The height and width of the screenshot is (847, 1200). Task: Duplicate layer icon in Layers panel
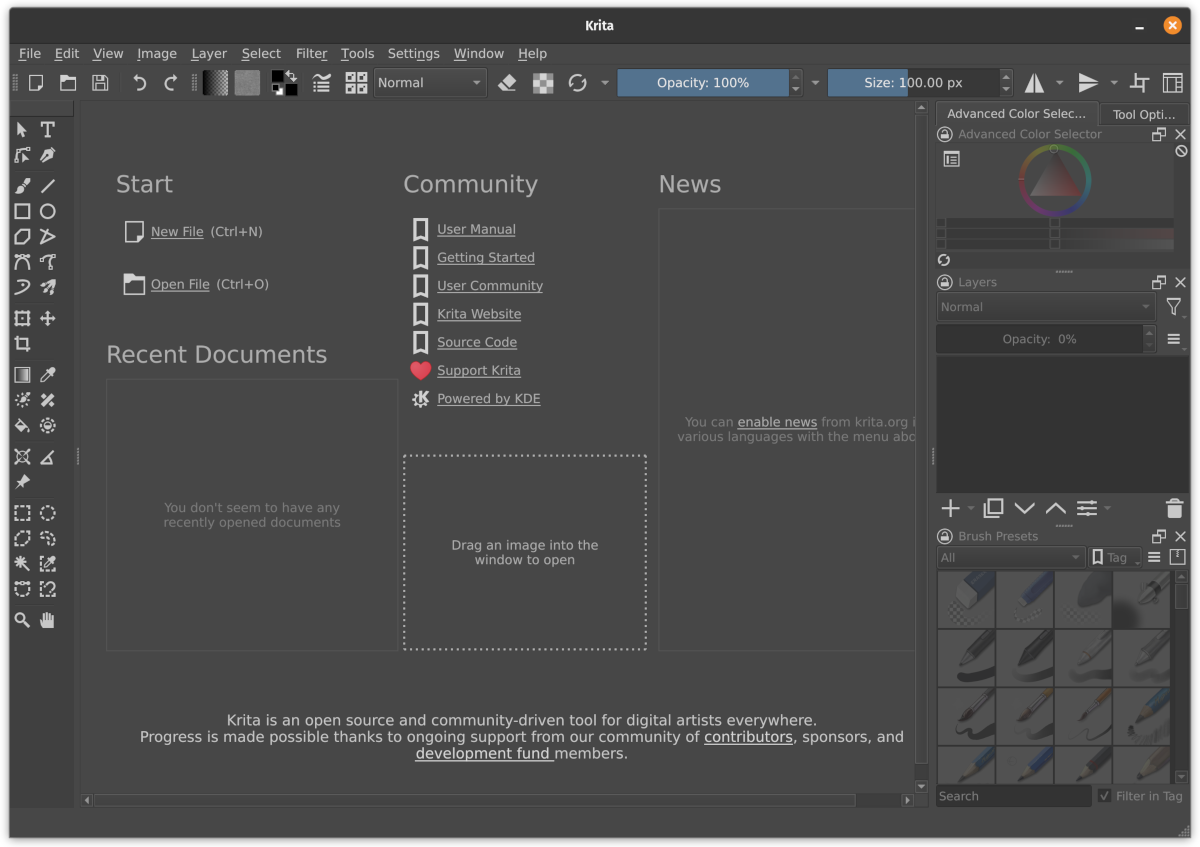pyautogui.click(x=993, y=509)
